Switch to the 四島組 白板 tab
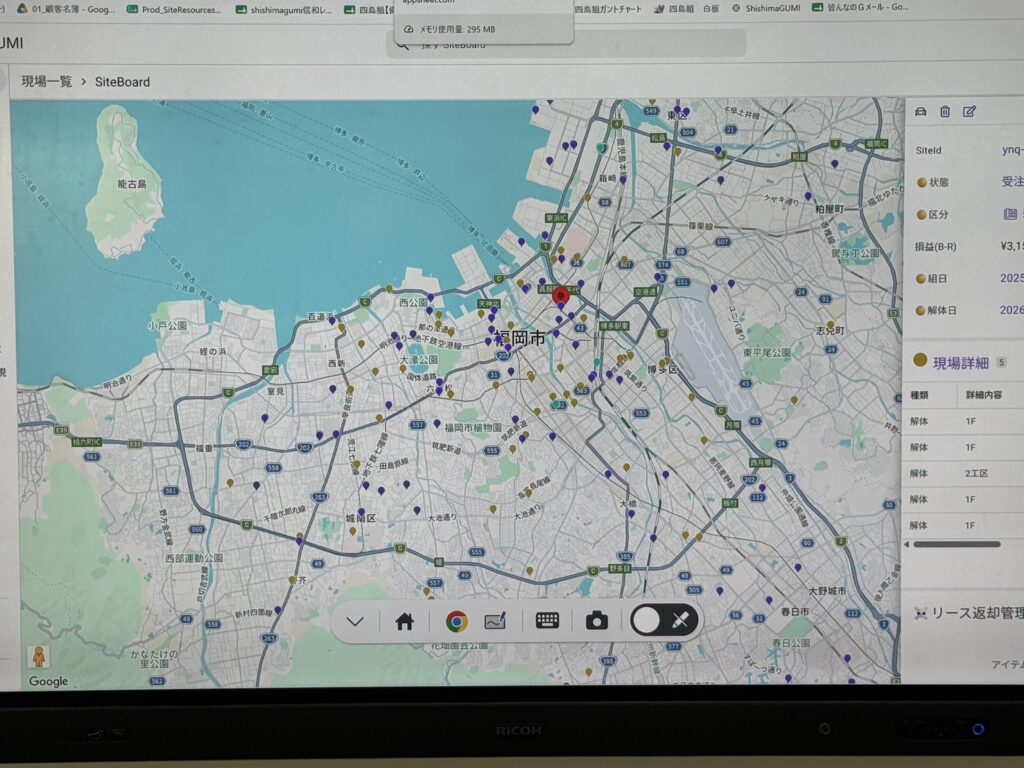This screenshot has width=1024, height=768. tap(687, 8)
